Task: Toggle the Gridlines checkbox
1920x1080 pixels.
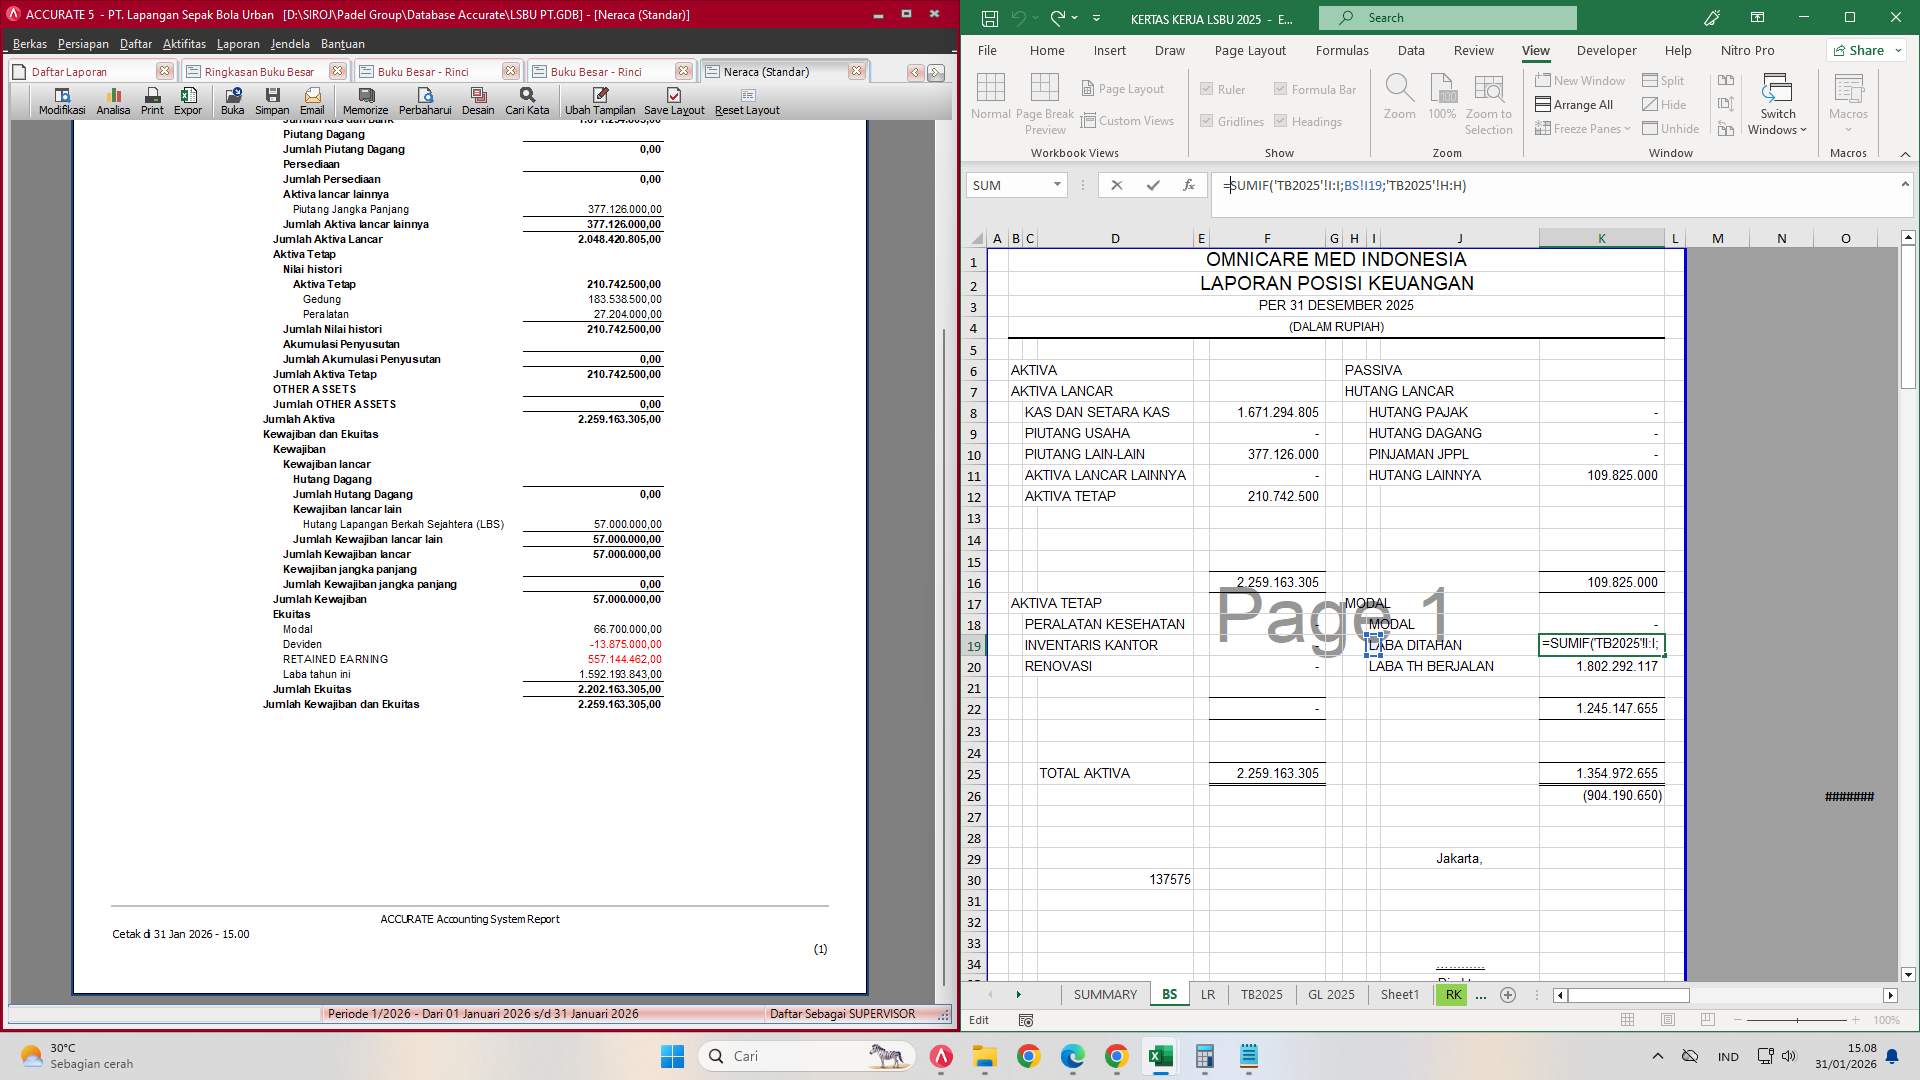Action: click(x=1207, y=121)
